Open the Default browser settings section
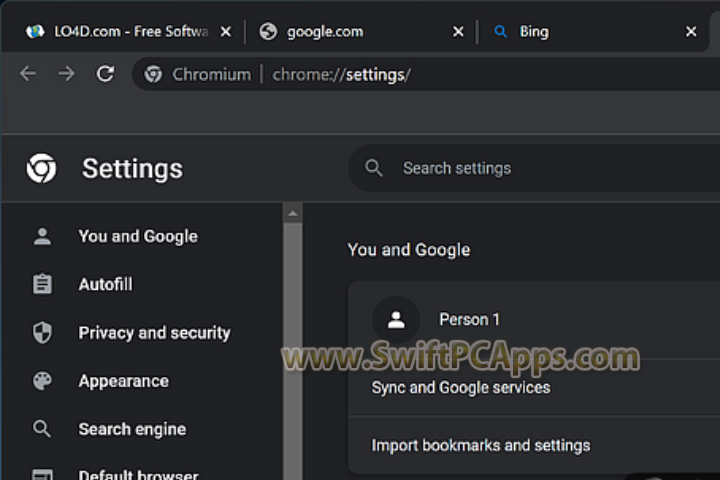The image size is (720, 480). coord(138,474)
